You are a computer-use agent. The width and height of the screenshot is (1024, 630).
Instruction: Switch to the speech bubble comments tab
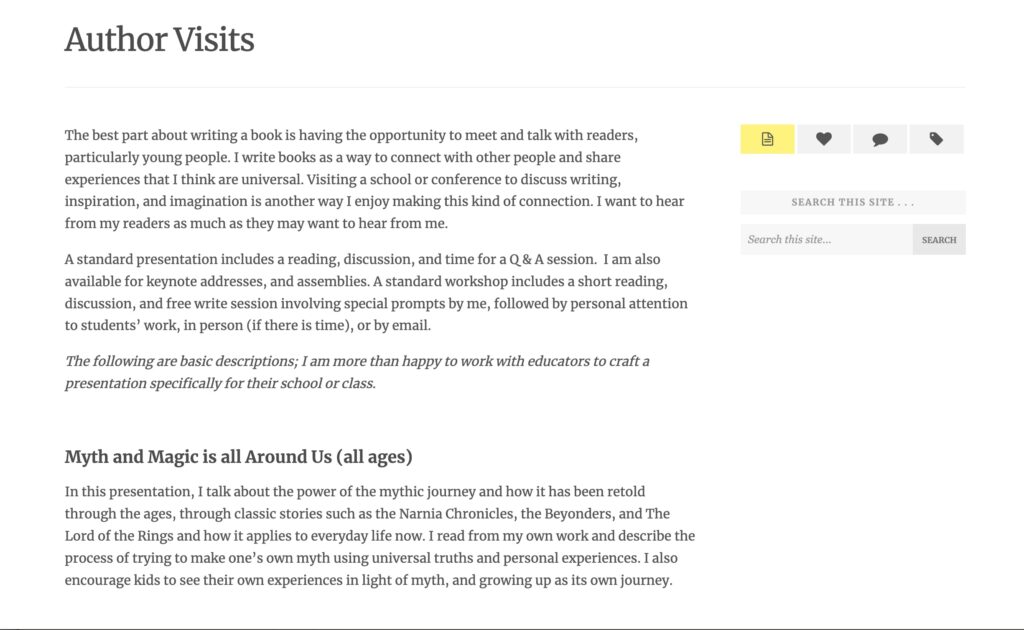coord(880,139)
